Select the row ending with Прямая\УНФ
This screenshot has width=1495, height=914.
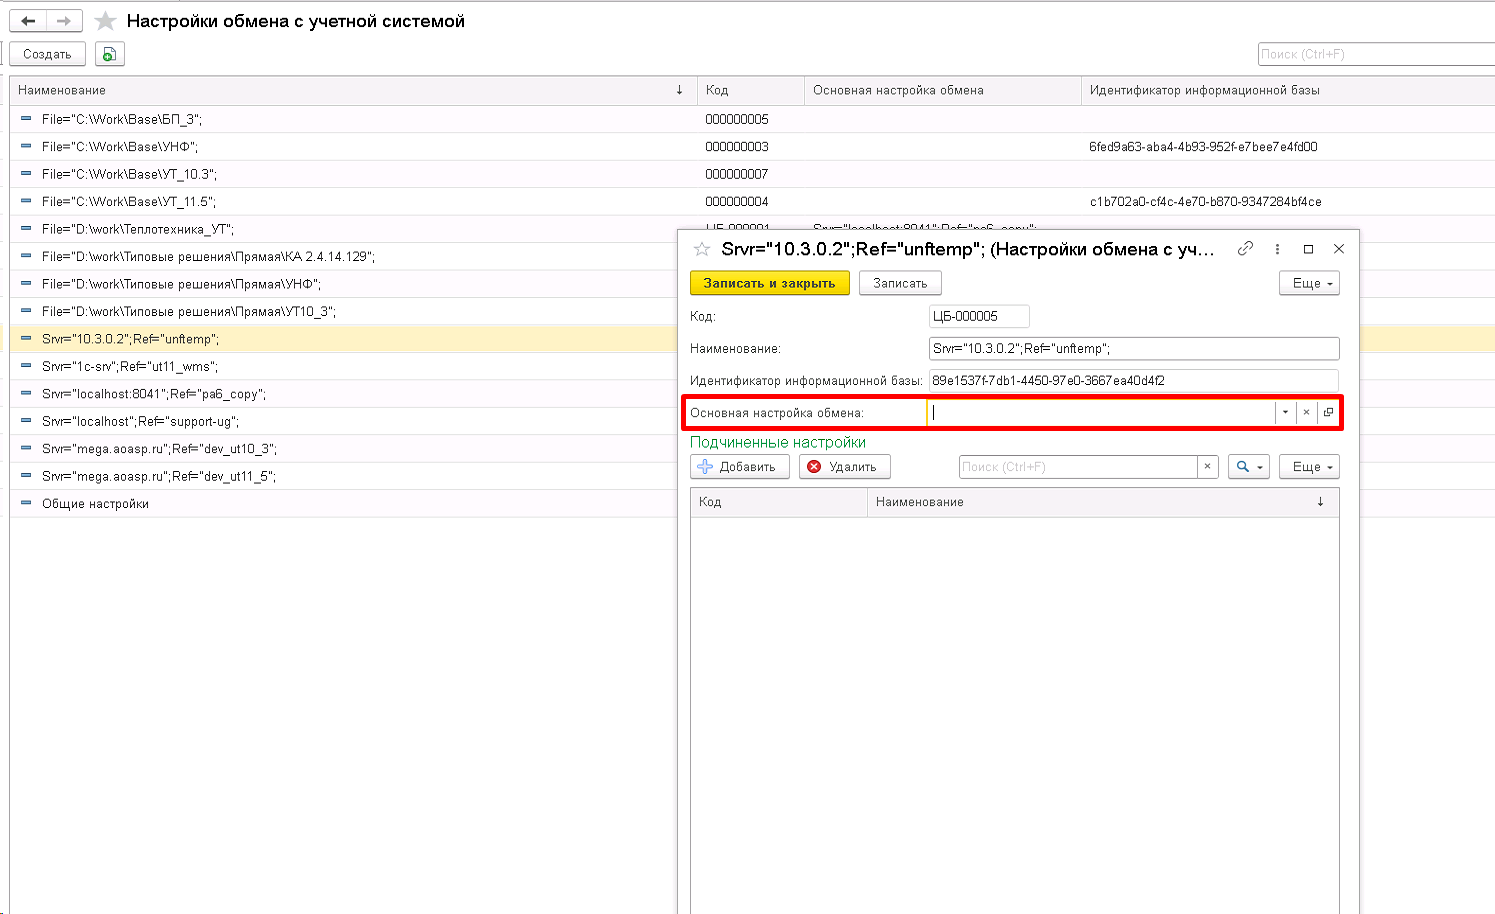[x=343, y=284]
